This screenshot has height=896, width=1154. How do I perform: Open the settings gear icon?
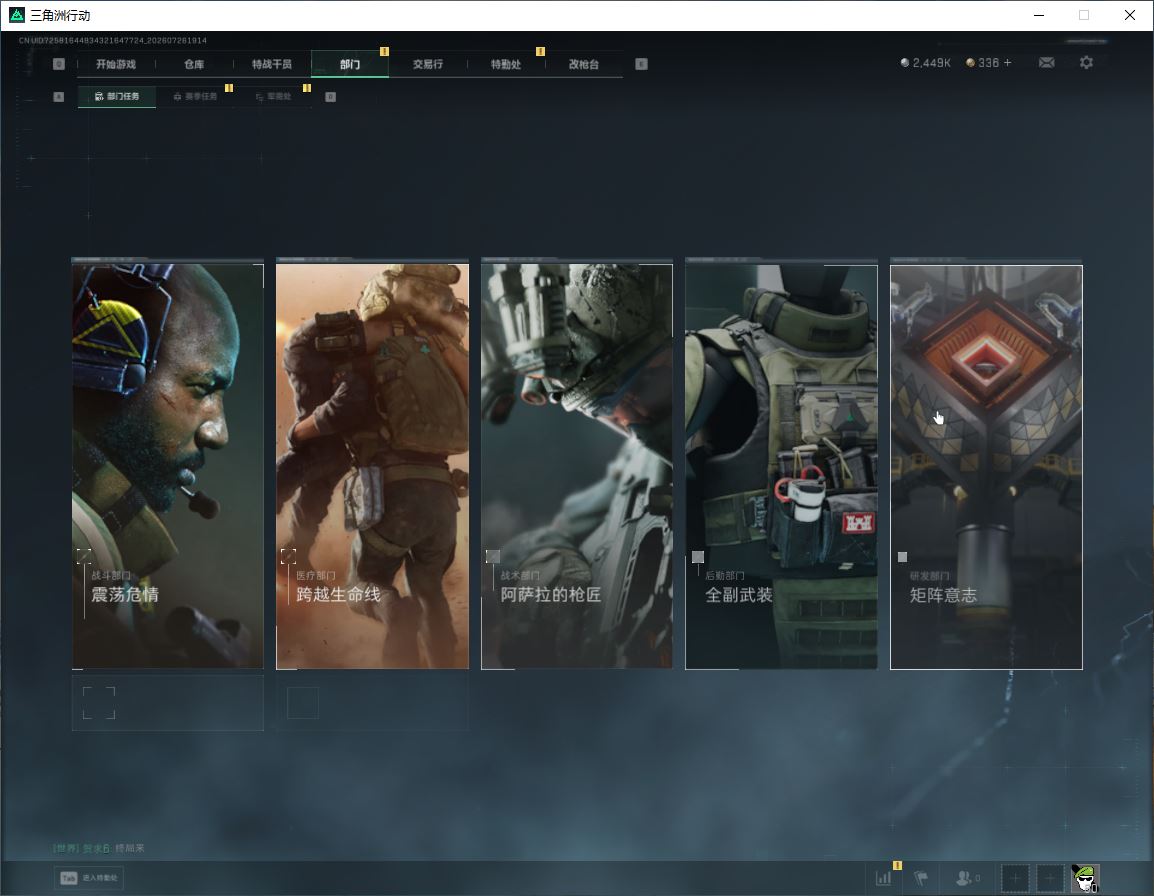click(x=1086, y=63)
